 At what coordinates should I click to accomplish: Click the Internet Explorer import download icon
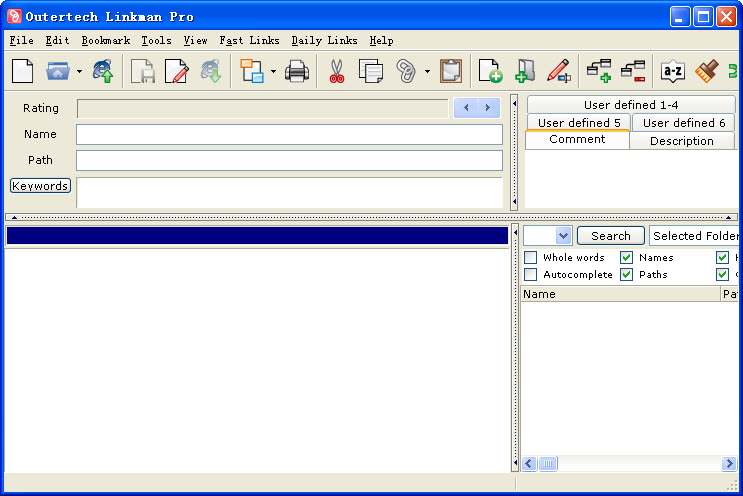click(211, 72)
